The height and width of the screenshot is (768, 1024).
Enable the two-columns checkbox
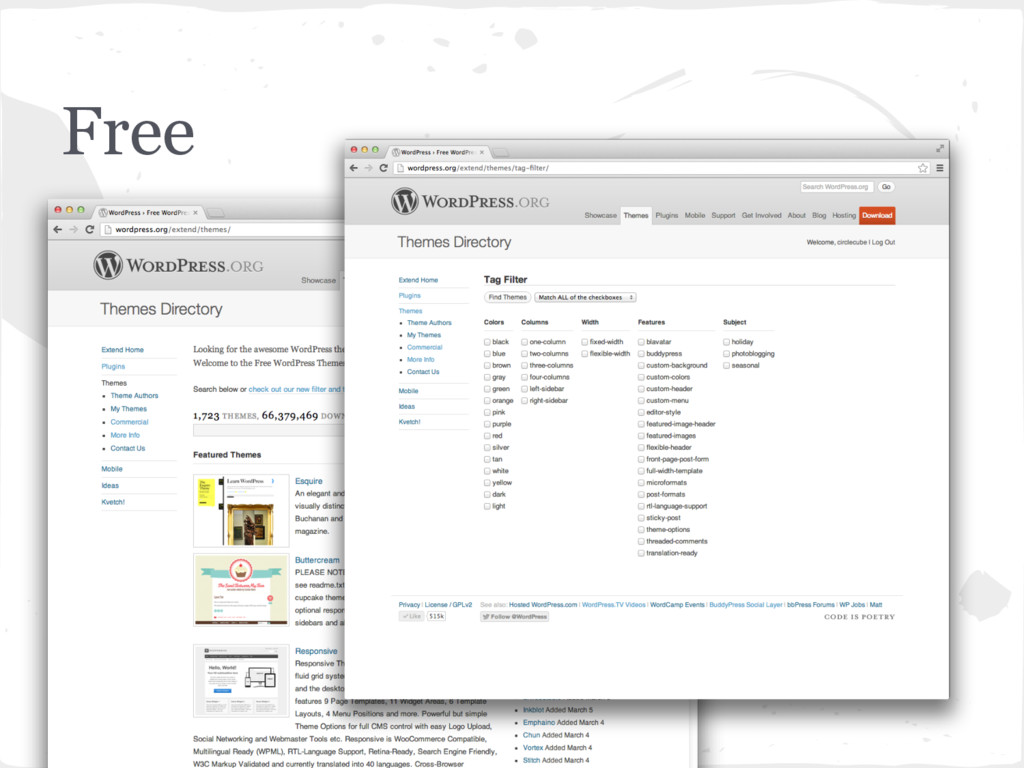tap(524, 353)
